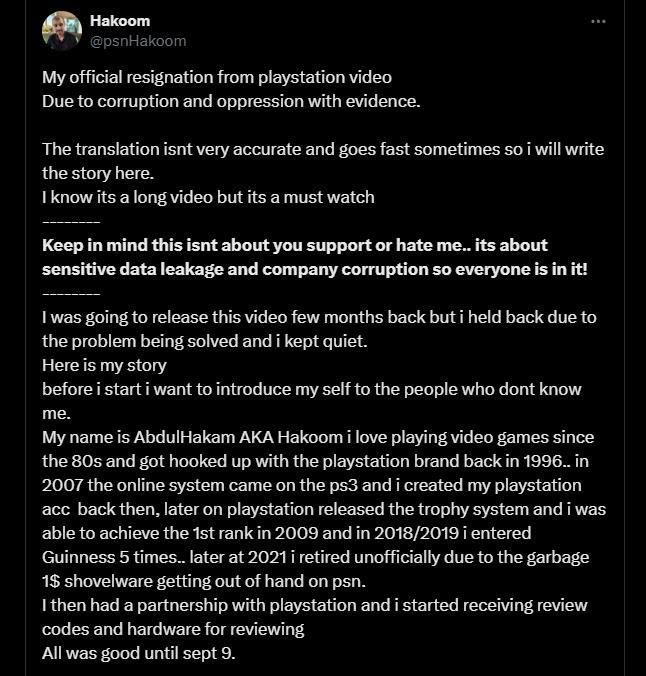
Task: Click Hakoom's profile avatar picture
Action: (61, 31)
